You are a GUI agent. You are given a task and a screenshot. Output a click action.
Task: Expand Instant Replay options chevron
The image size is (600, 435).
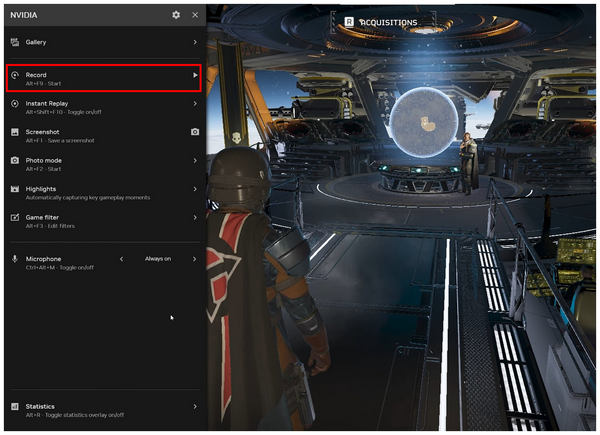[195, 103]
